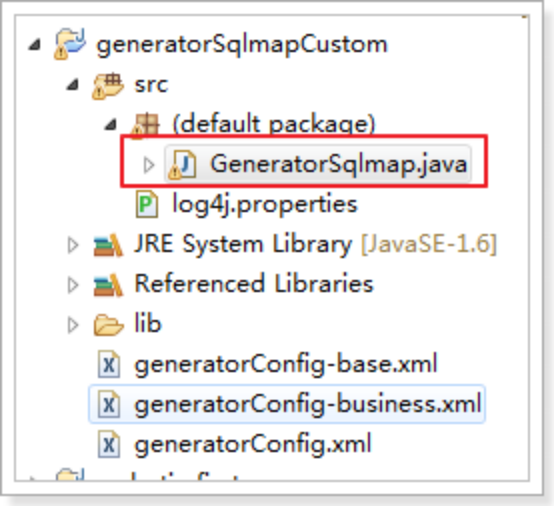This screenshot has width=554, height=506.
Task: Collapse the generatorSqlmapCustom project node
Action: (35, 45)
